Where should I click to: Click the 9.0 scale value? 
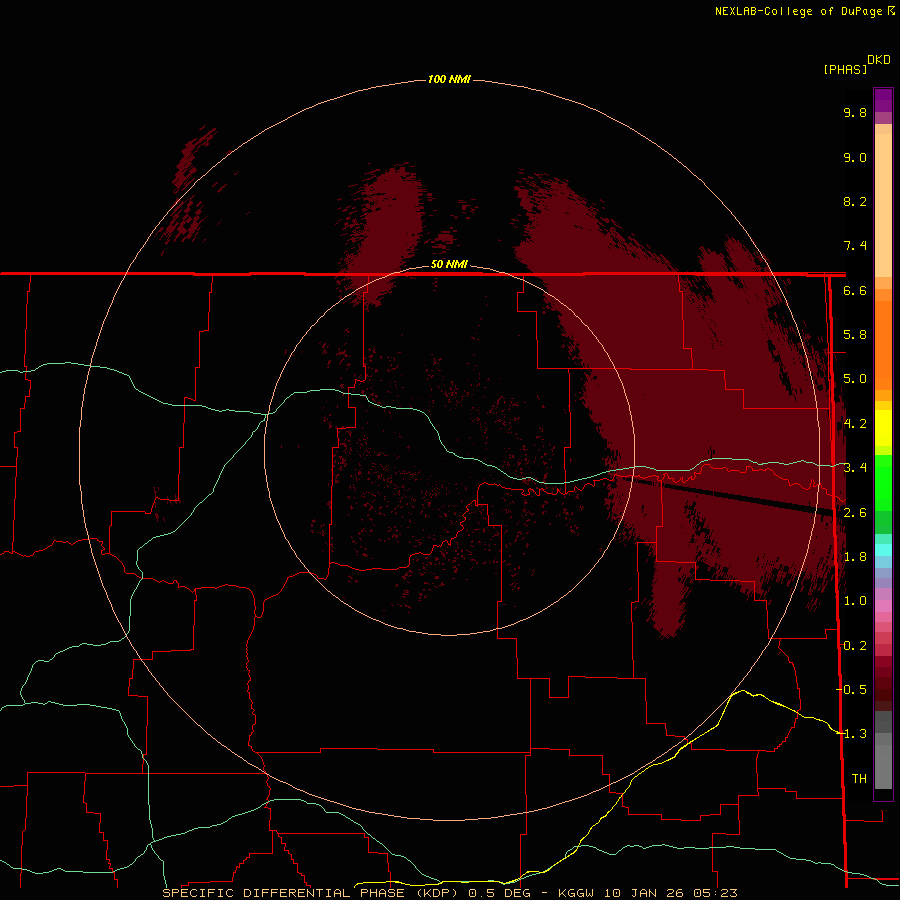[x=855, y=157]
